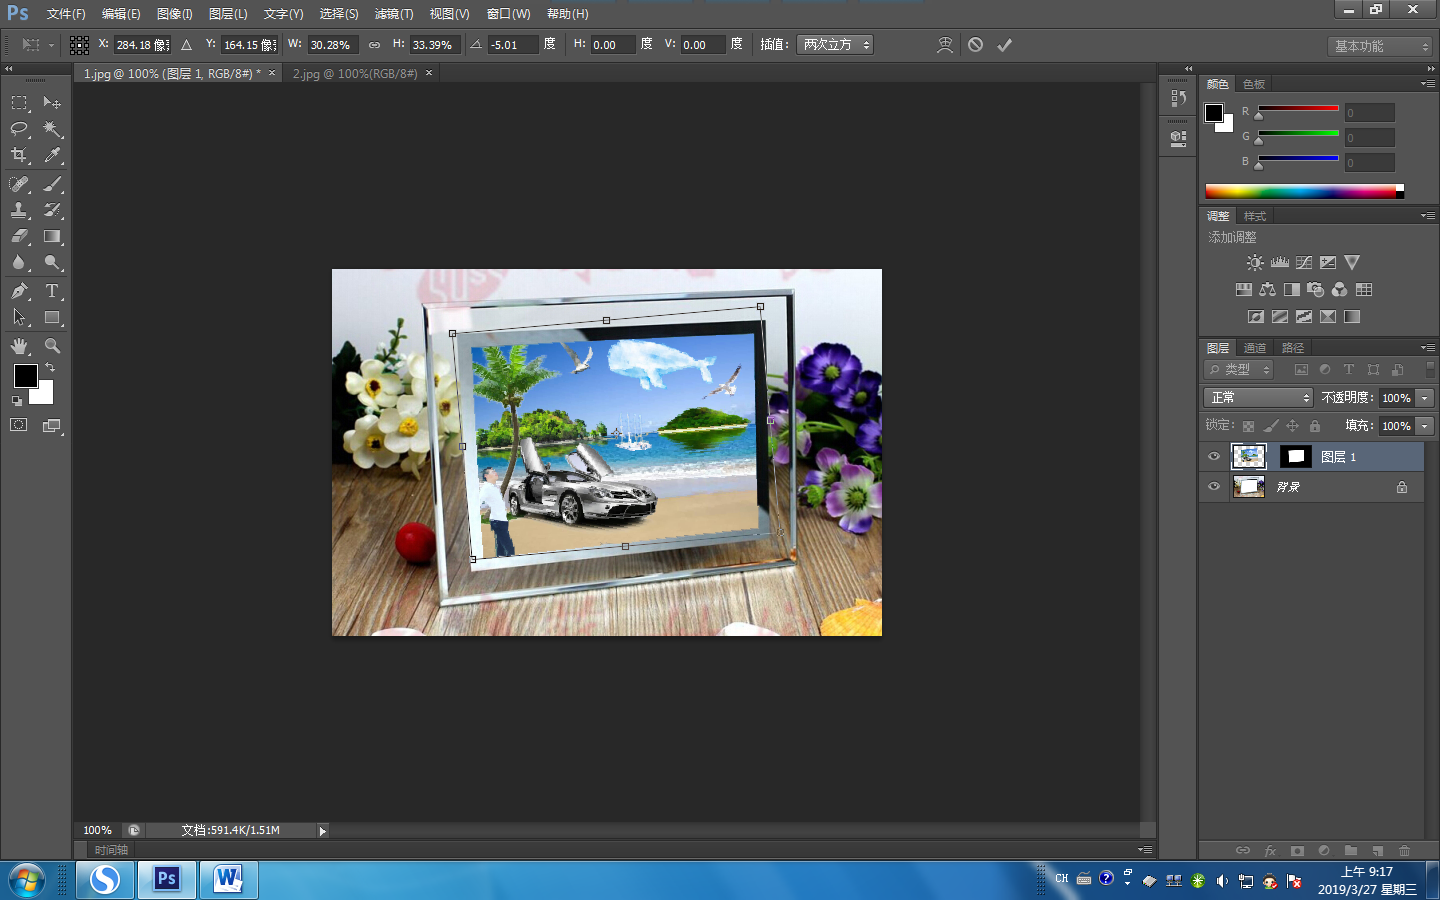
Task: Open the Color panel flyout menu
Action: tap(1427, 84)
